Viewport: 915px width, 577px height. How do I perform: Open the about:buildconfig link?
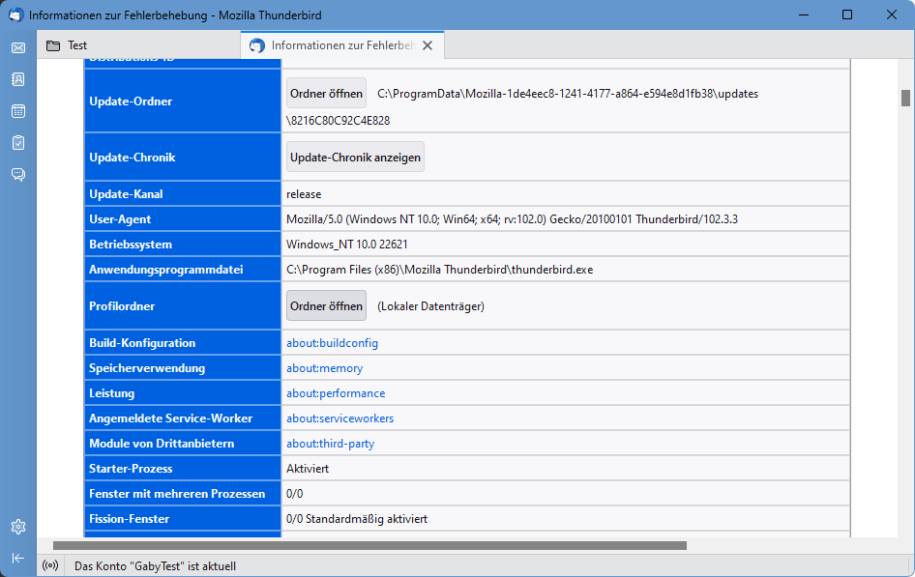(x=335, y=342)
